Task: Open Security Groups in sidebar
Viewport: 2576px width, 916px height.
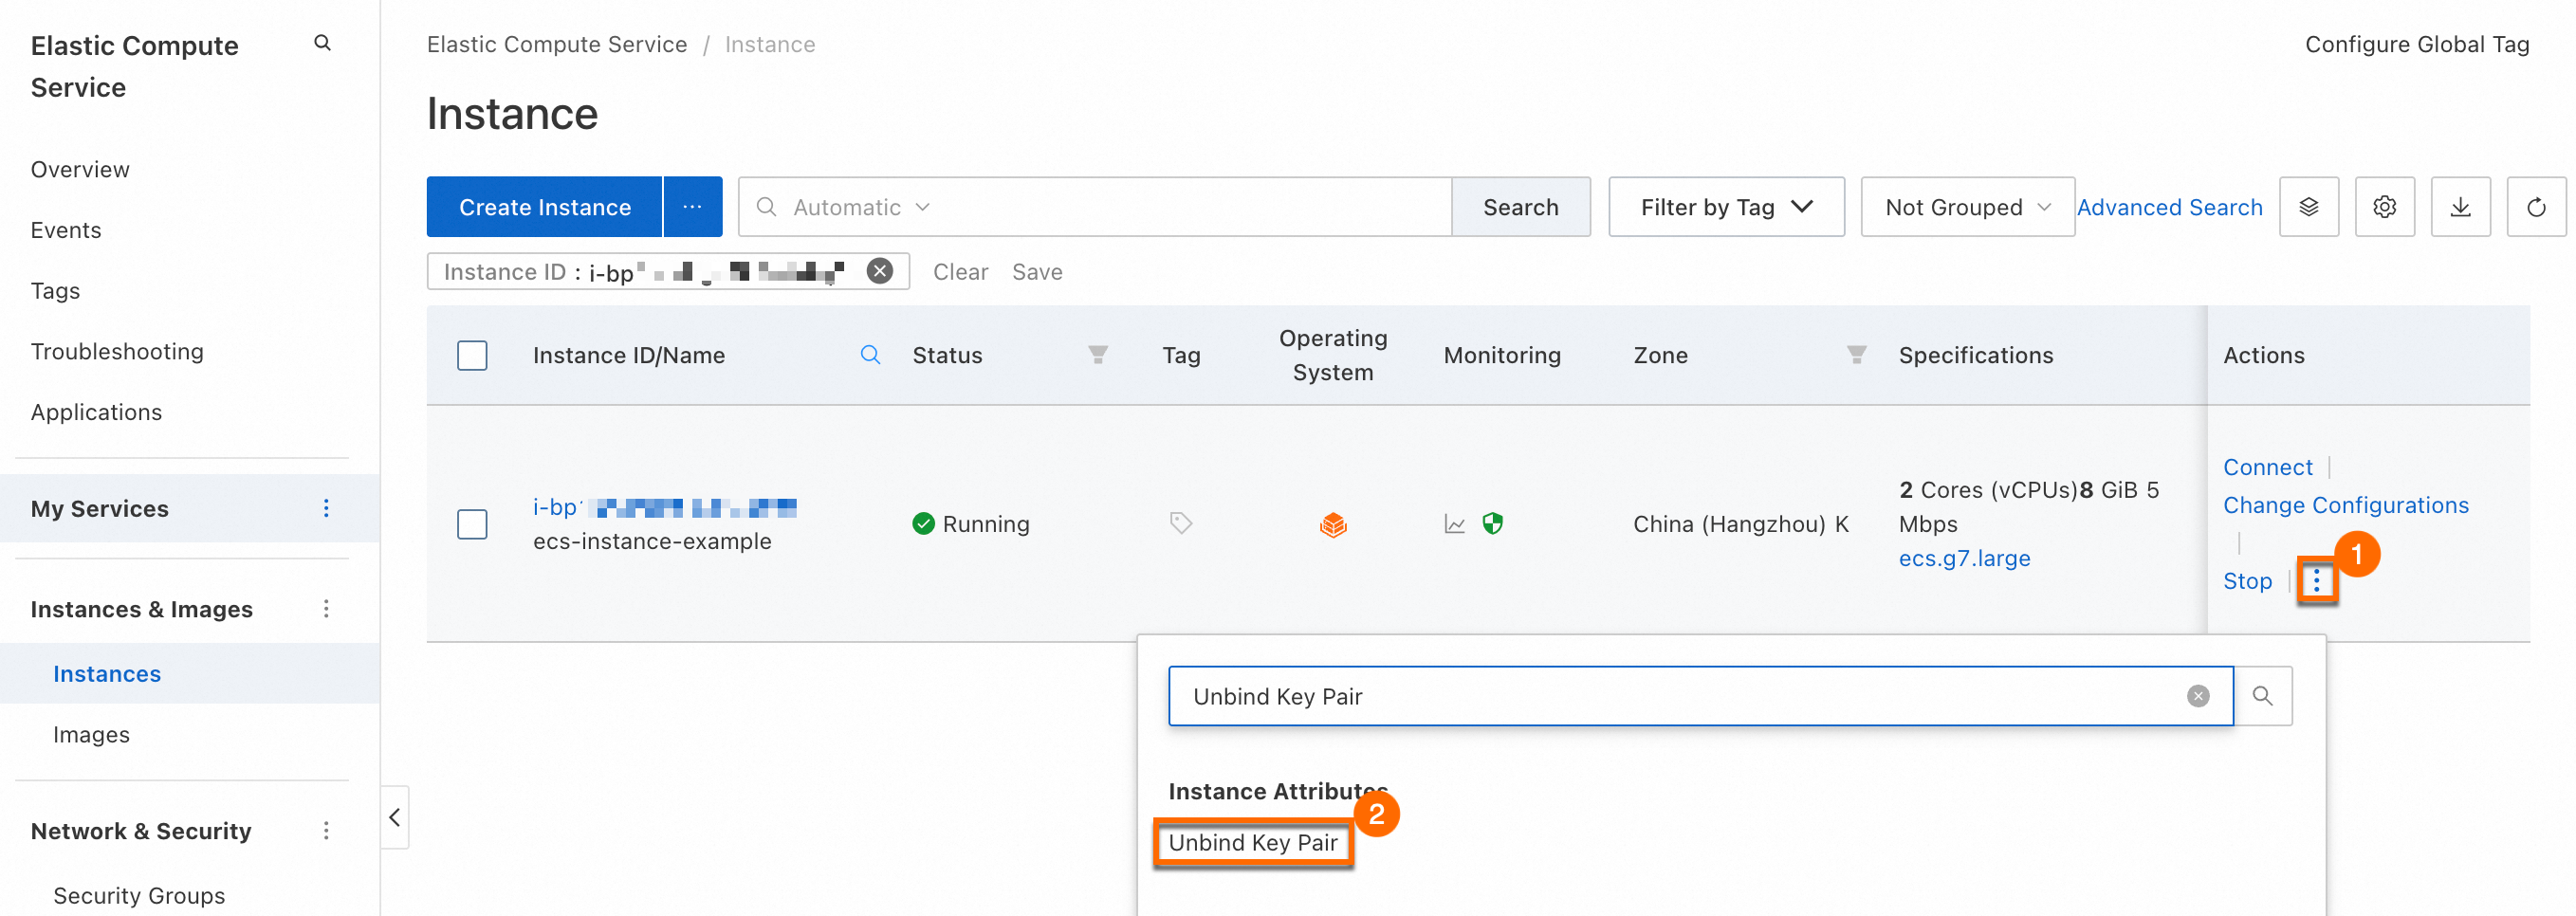Action: pyautogui.click(x=139, y=895)
